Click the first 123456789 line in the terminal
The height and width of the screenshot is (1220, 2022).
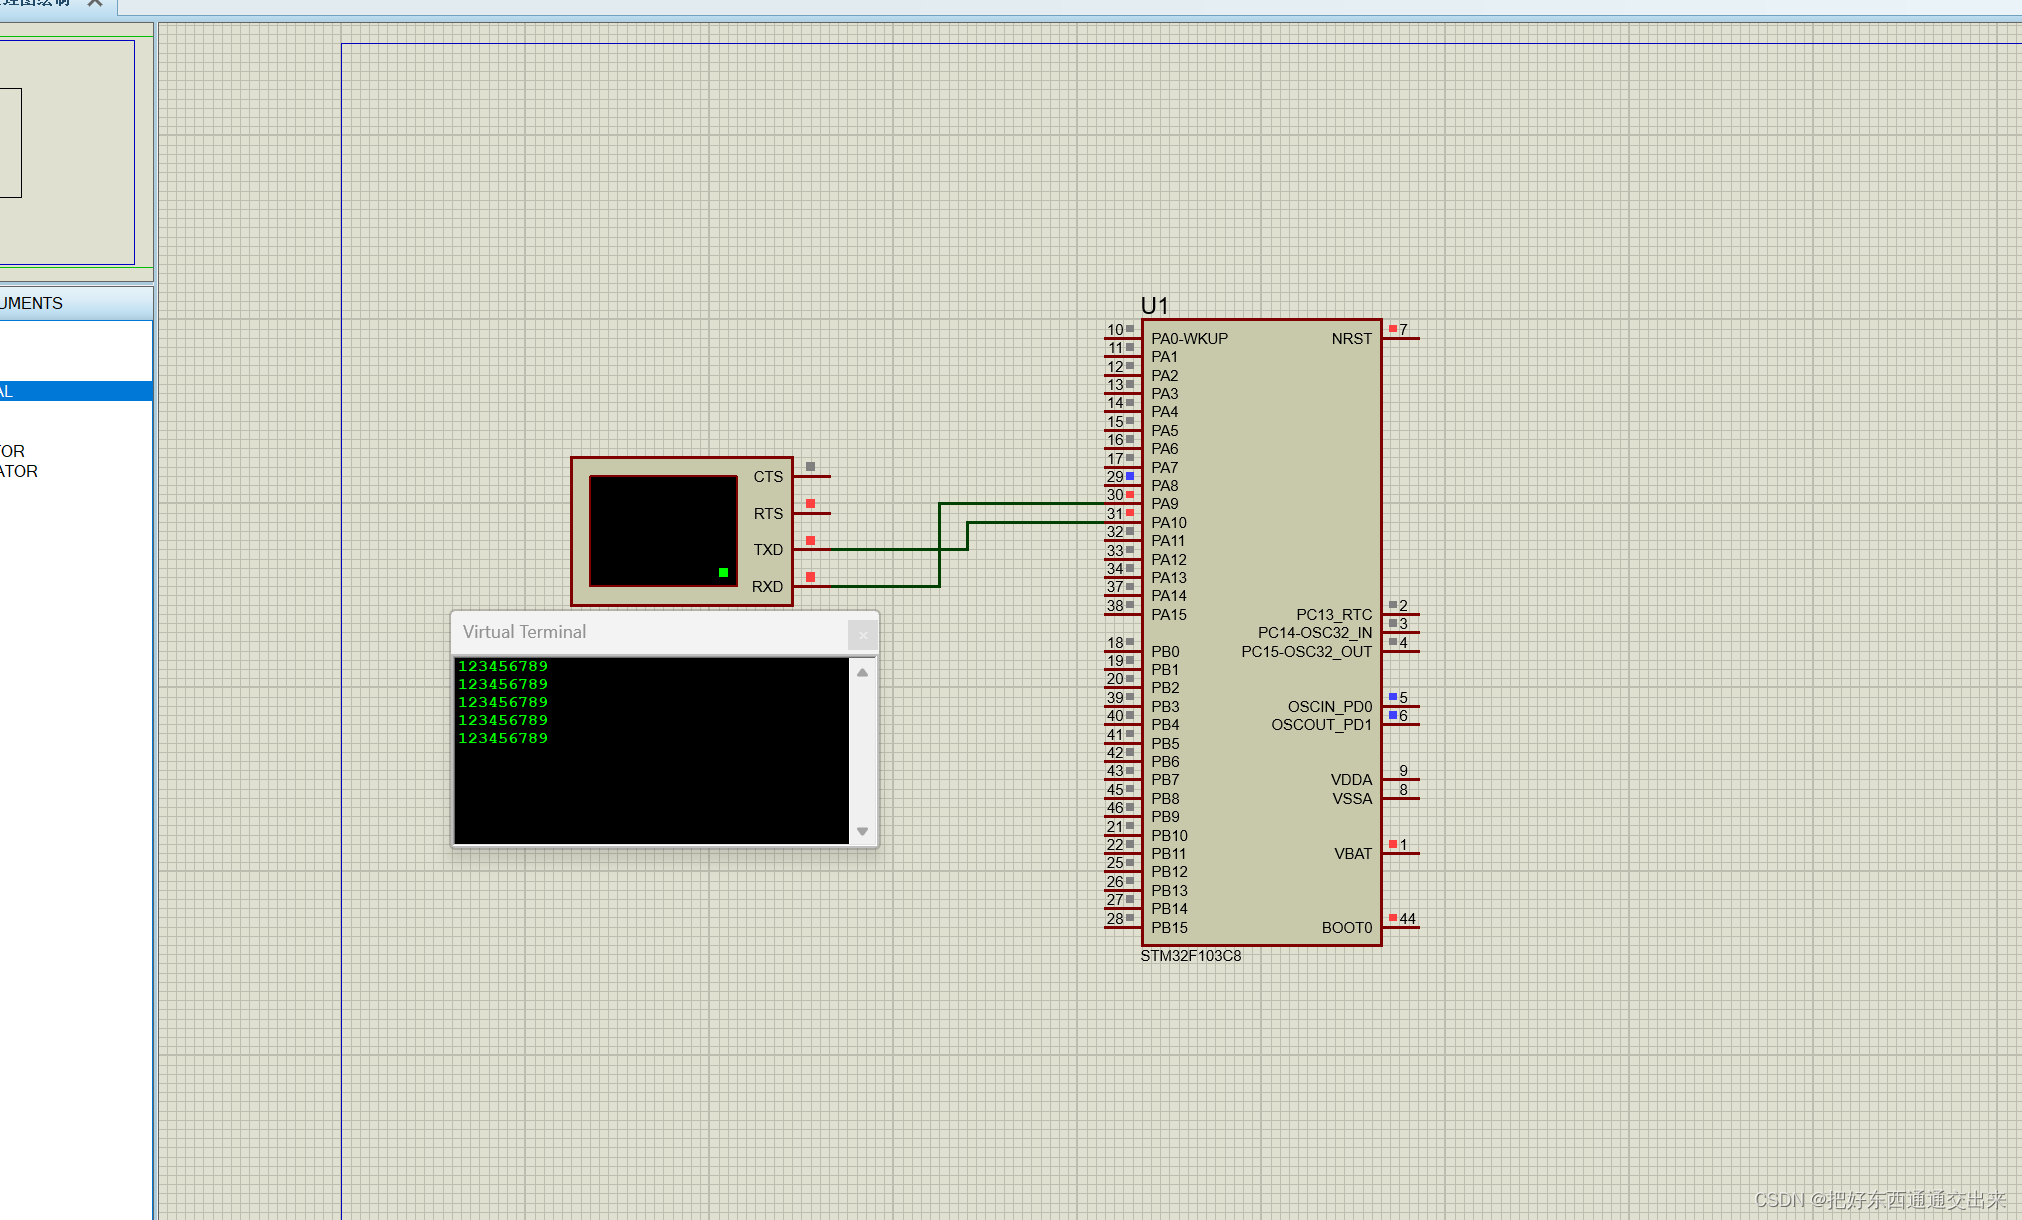(x=503, y=665)
